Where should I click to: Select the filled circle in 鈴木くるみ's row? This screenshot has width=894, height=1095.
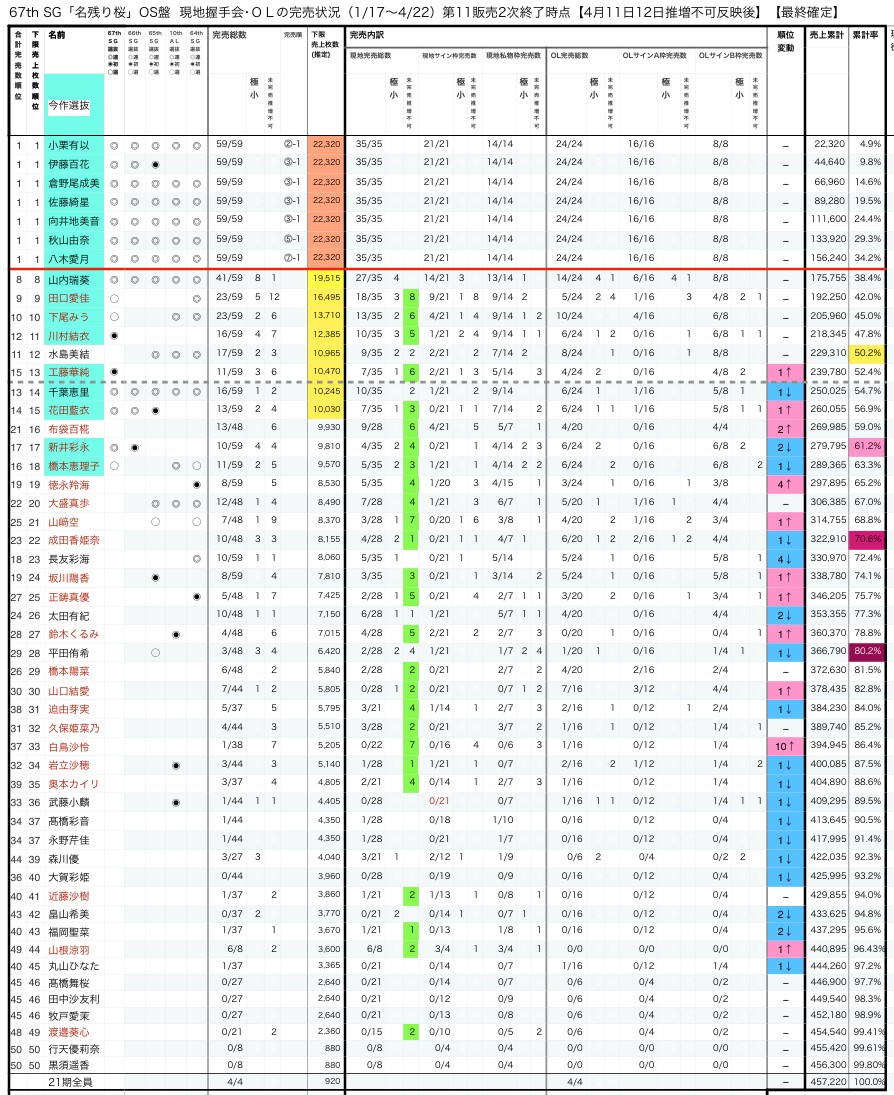coord(176,634)
